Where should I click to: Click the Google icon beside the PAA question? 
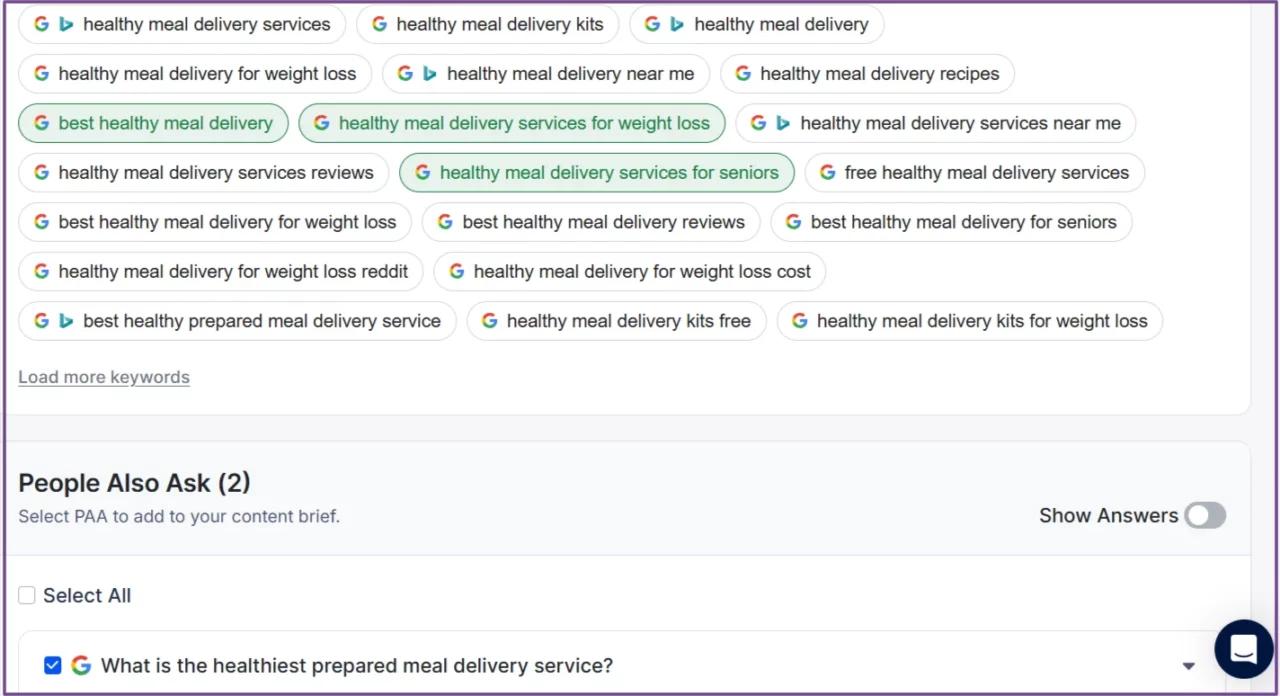(82, 664)
